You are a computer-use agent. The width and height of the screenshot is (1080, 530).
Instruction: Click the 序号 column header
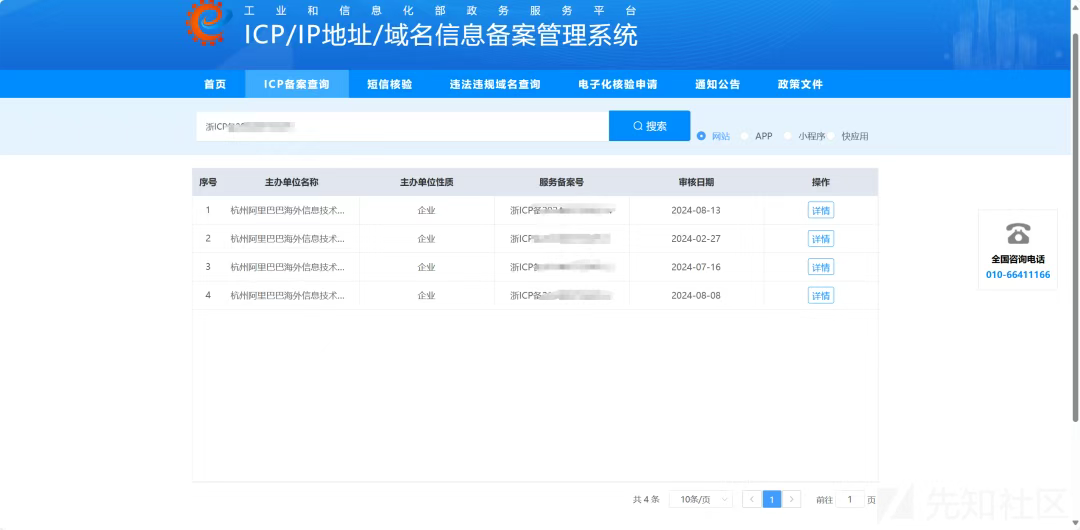(208, 182)
